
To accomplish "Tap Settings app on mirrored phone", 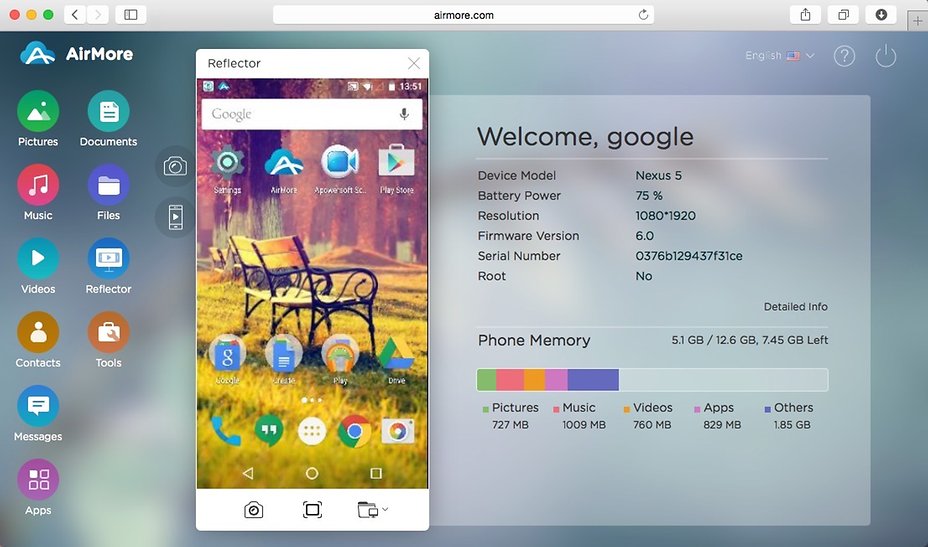I will pos(227,170).
